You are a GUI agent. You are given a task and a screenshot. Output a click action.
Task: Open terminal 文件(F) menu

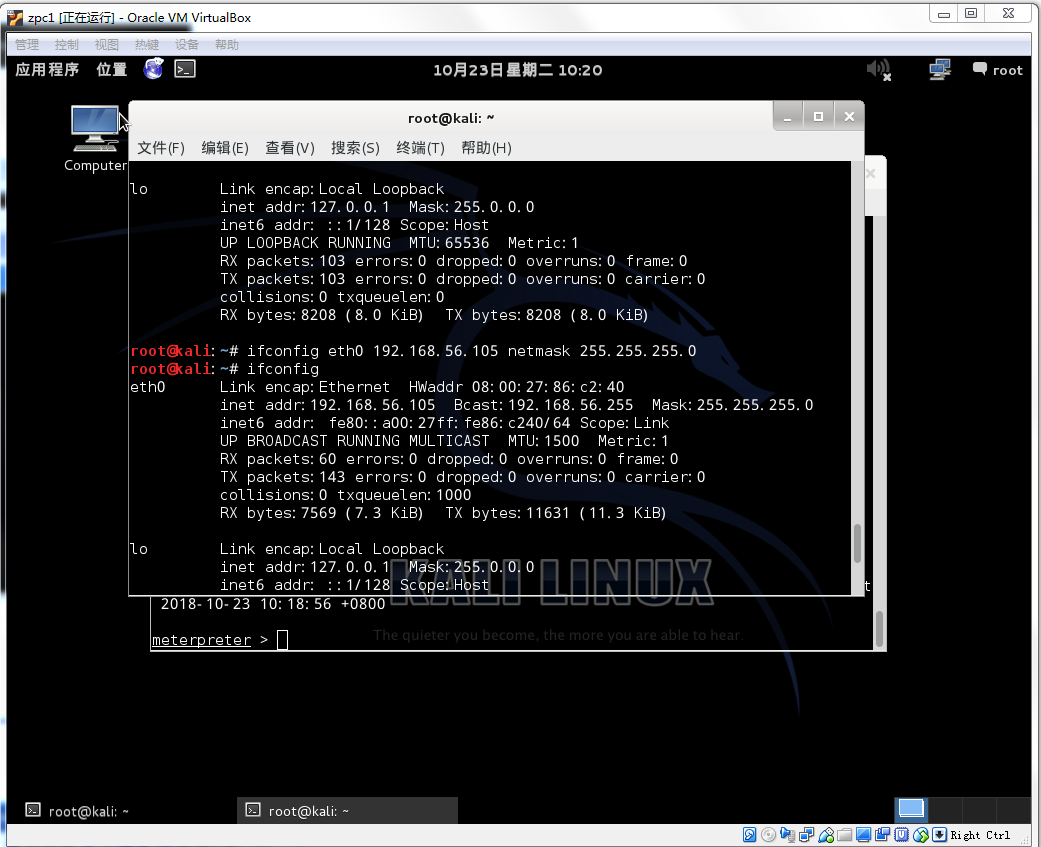pos(161,147)
